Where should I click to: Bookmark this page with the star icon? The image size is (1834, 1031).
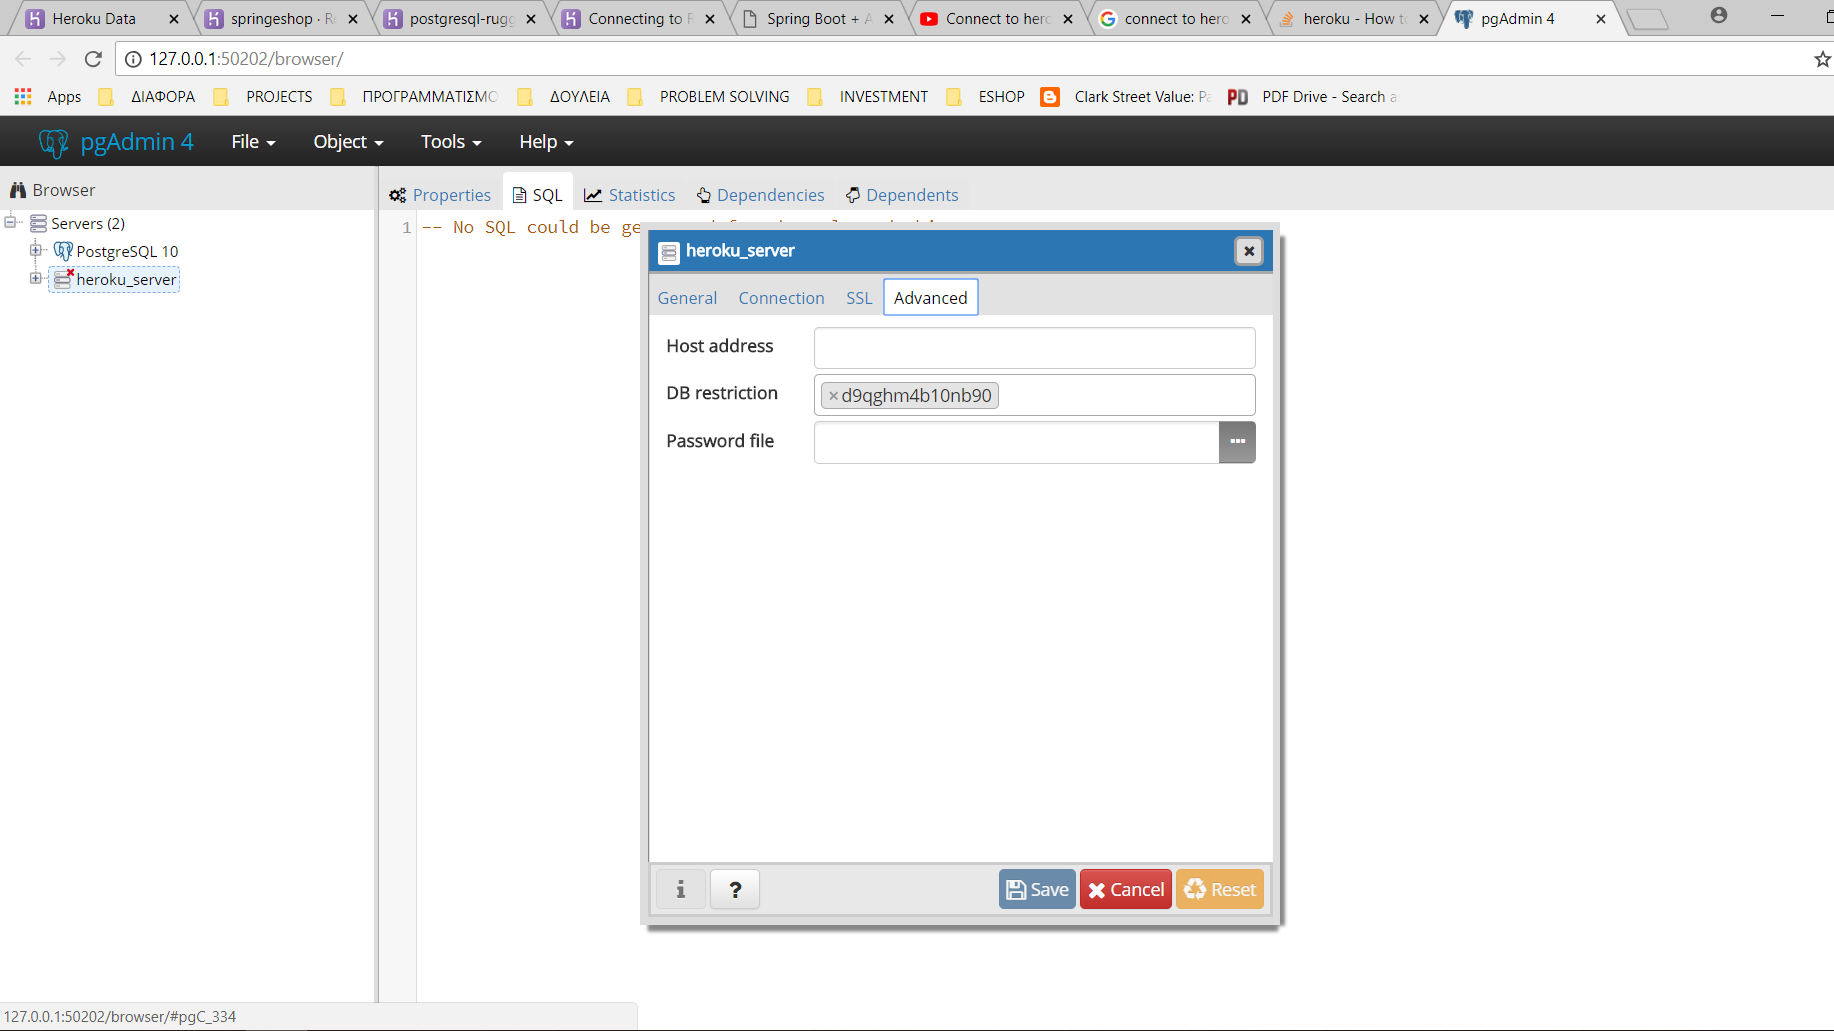(x=1822, y=59)
